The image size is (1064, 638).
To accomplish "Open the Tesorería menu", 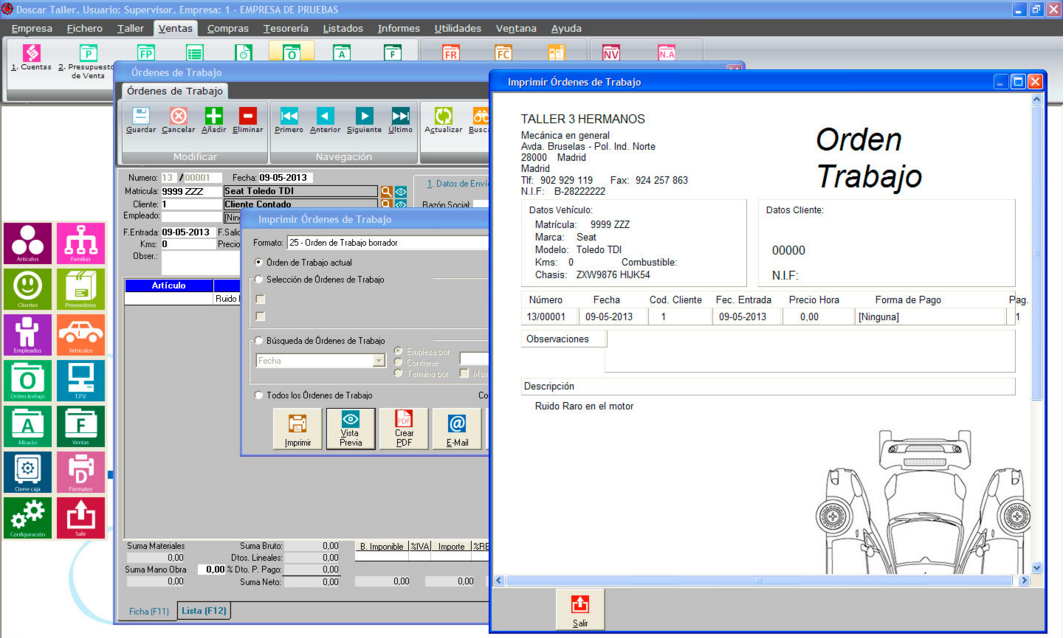I will (285, 28).
